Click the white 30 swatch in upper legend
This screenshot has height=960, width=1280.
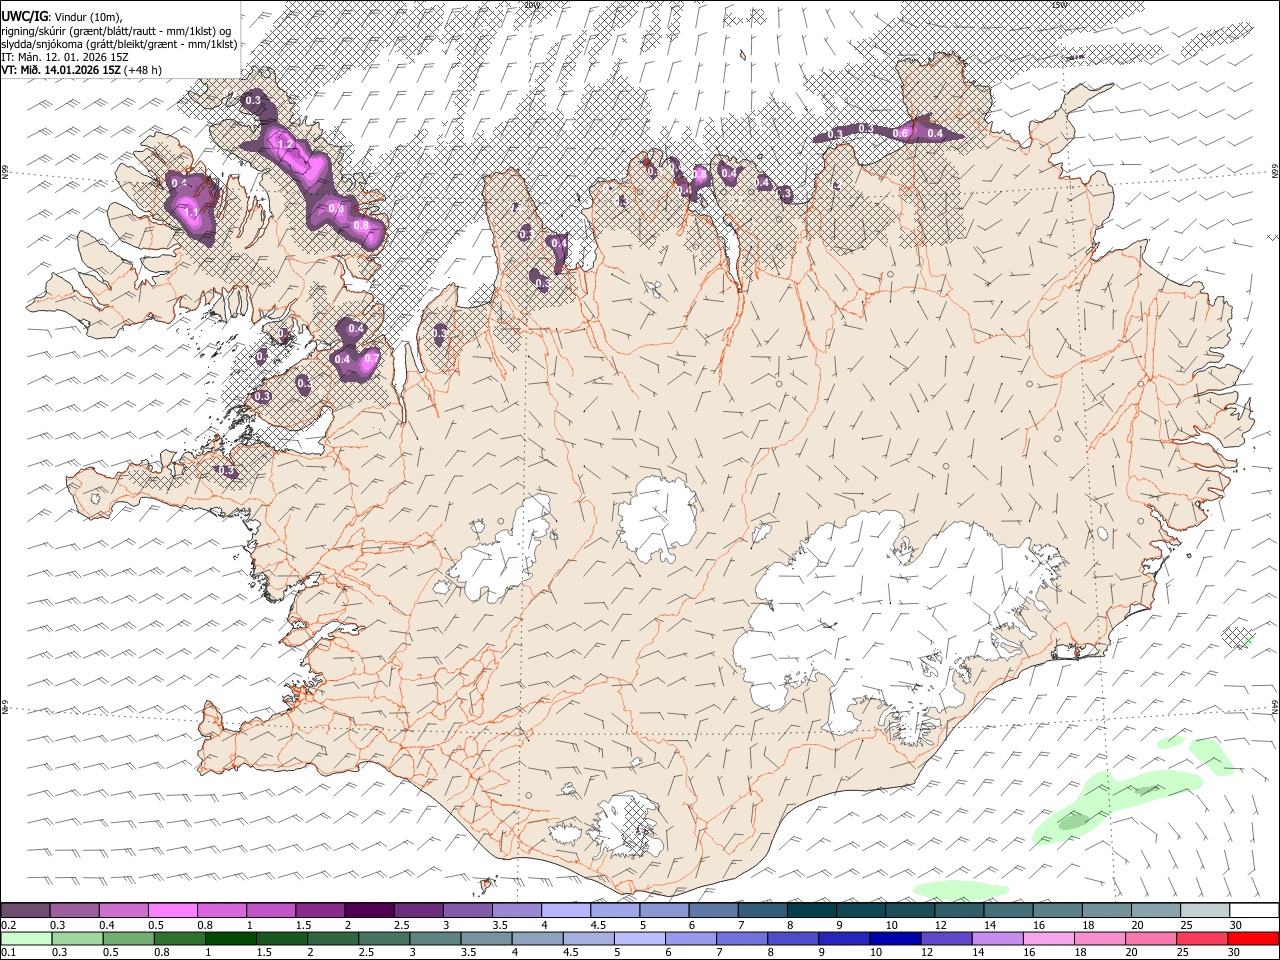[1253, 910]
